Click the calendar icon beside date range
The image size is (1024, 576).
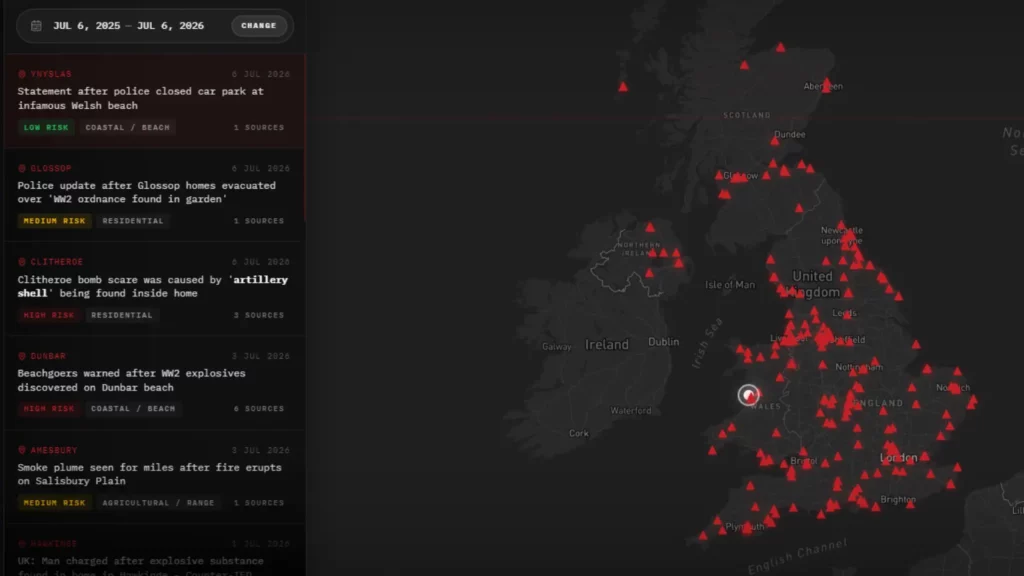pyautogui.click(x=37, y=25)
